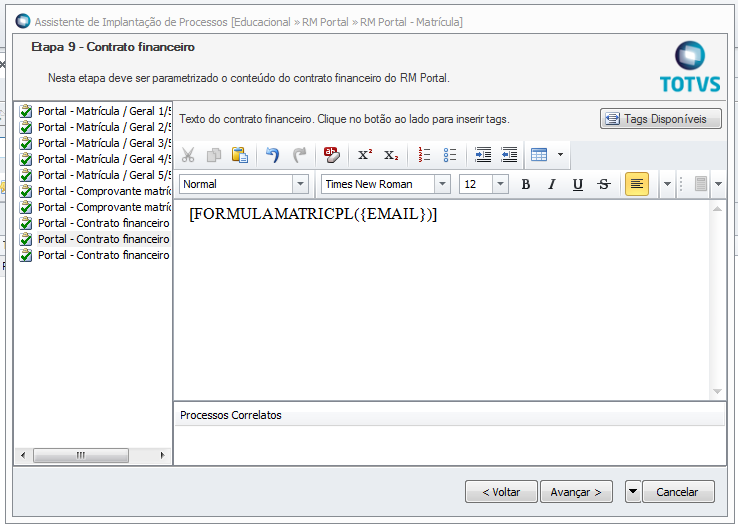Screen dimensions: 738x529
Task: Apply subscript formatting
Action: 391,155
